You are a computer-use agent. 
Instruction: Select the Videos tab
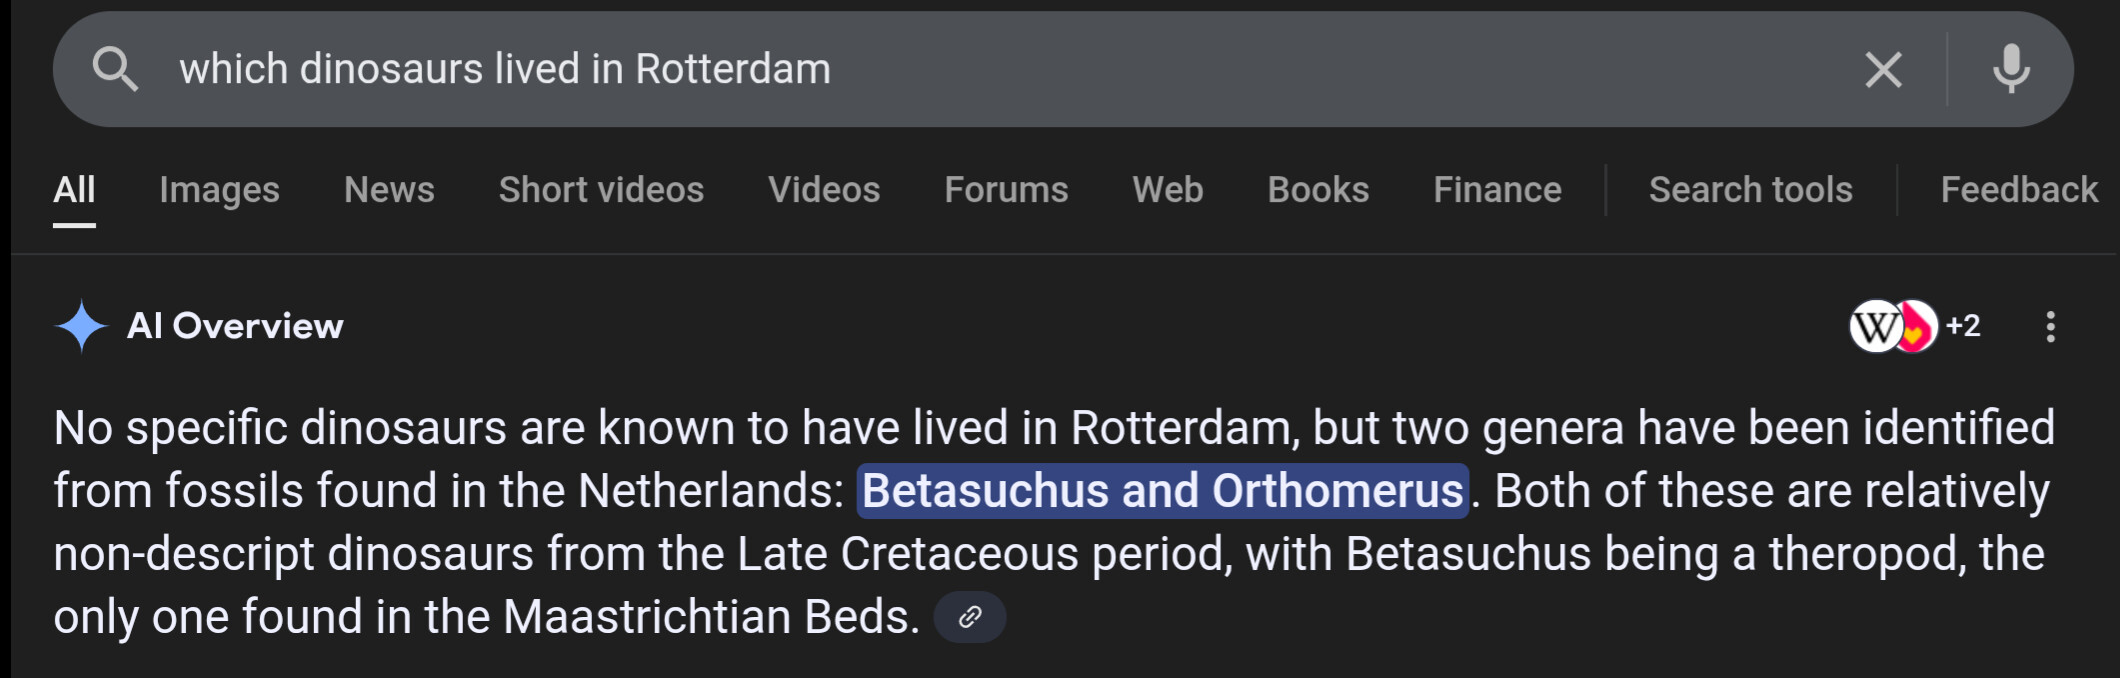click(824, 190)
